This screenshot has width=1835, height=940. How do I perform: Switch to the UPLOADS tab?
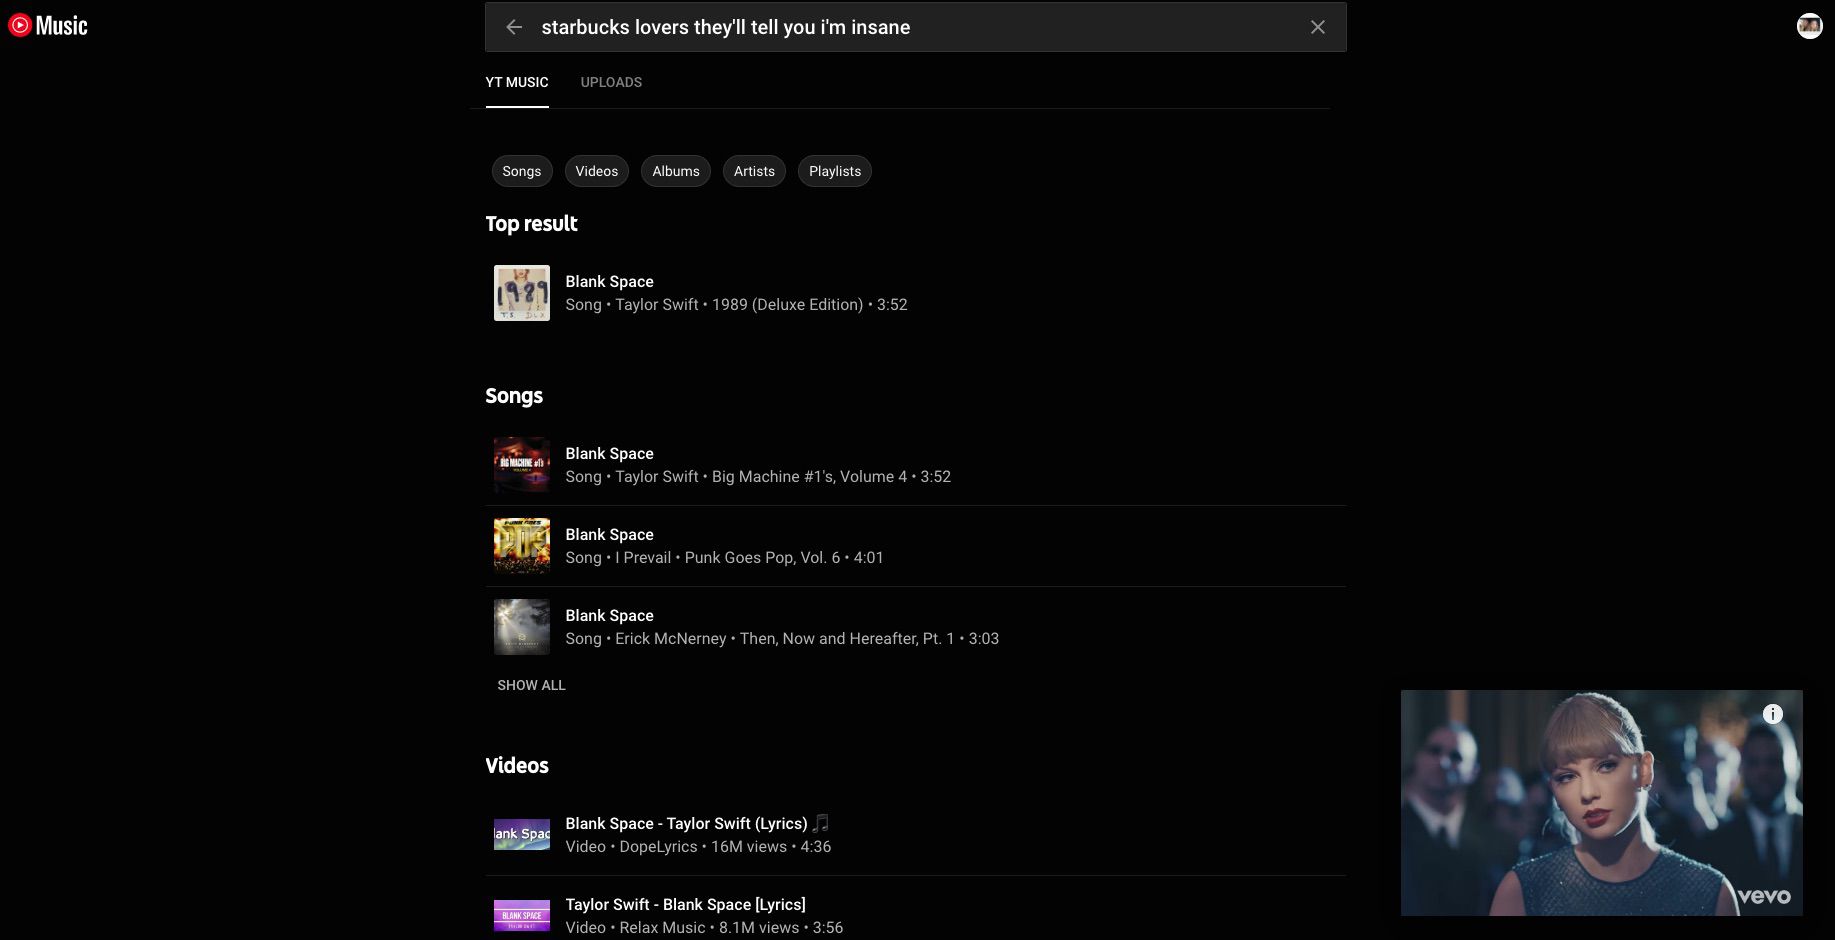coord(611,82)
